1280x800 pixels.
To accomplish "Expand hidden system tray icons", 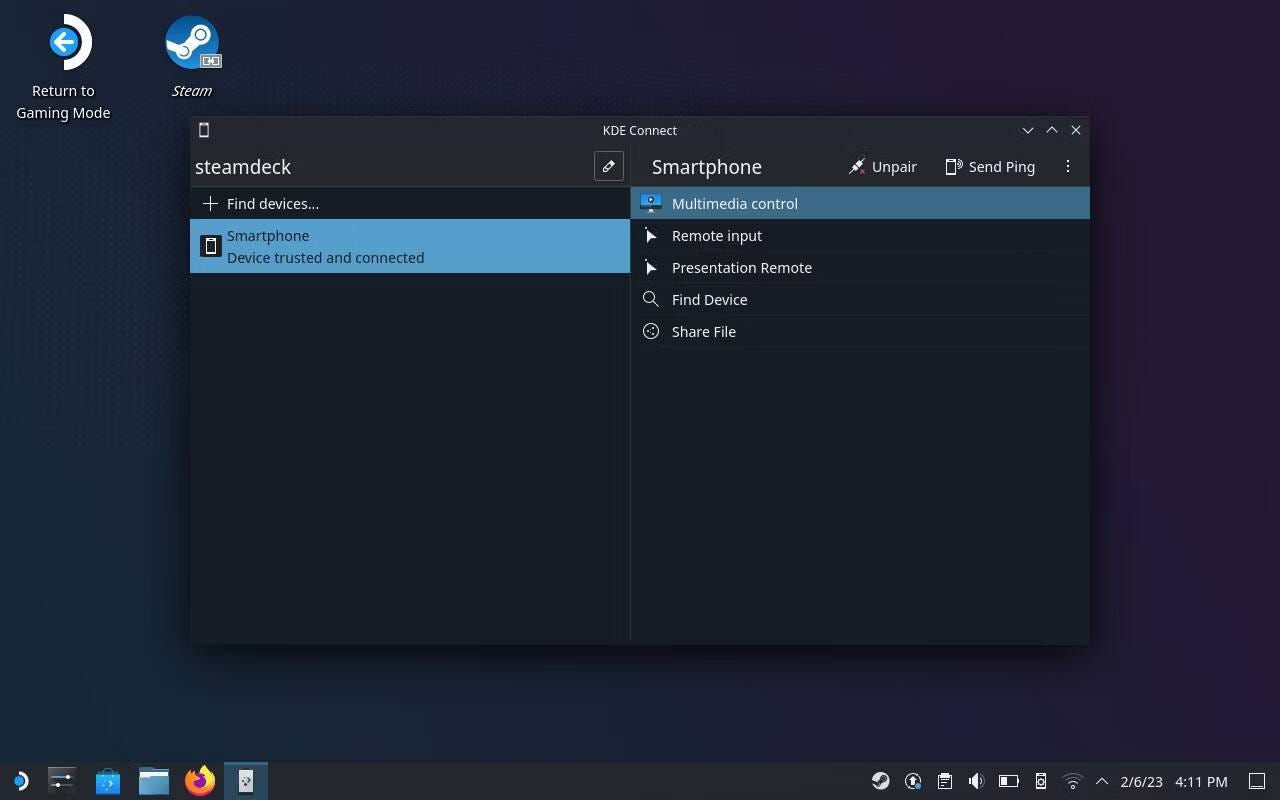I will [x=1101, y=781].
